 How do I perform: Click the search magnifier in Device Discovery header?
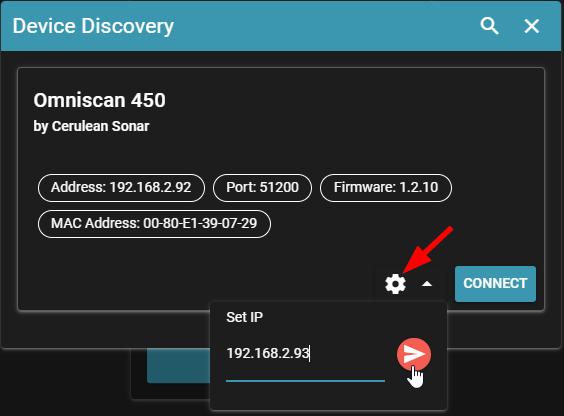490,26
